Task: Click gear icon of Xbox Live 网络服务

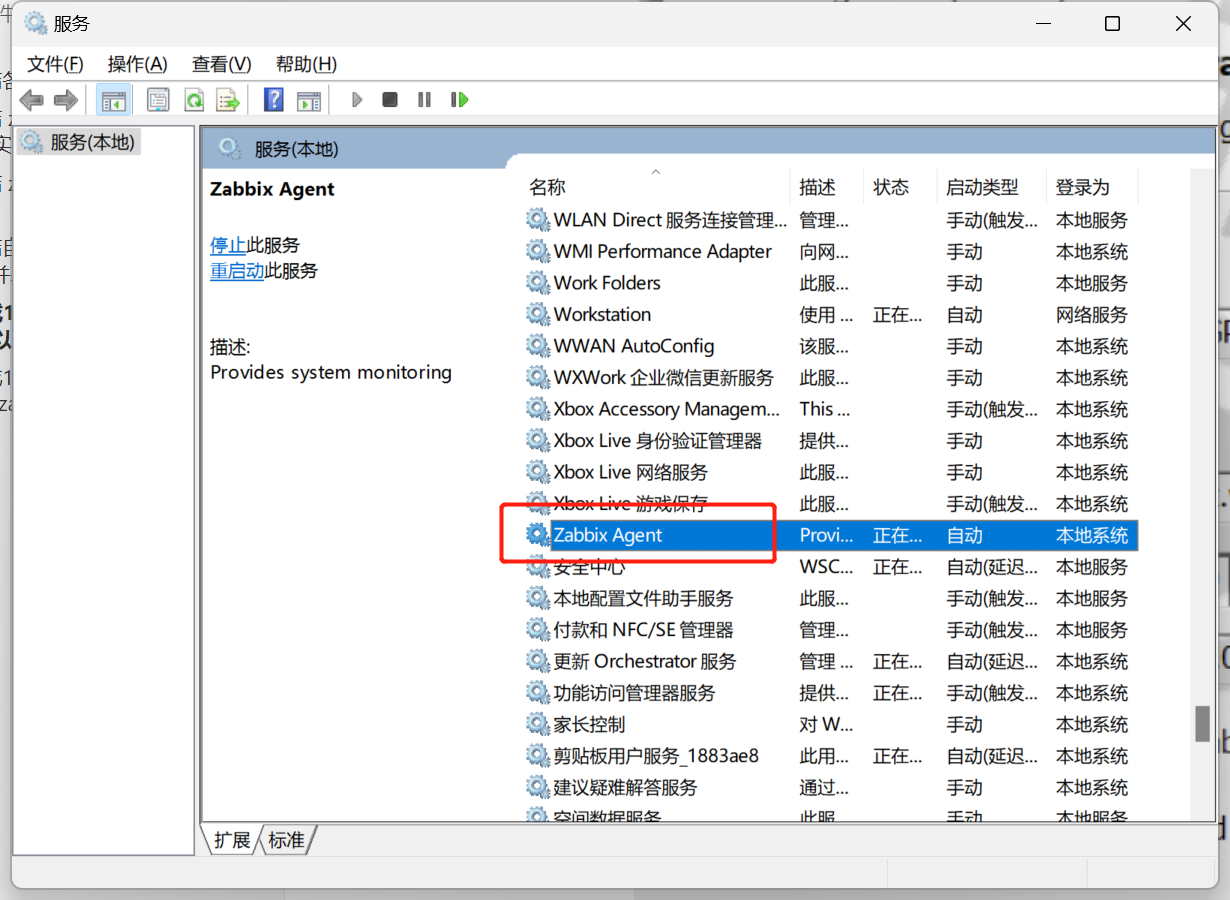Action: pos(538,472)
